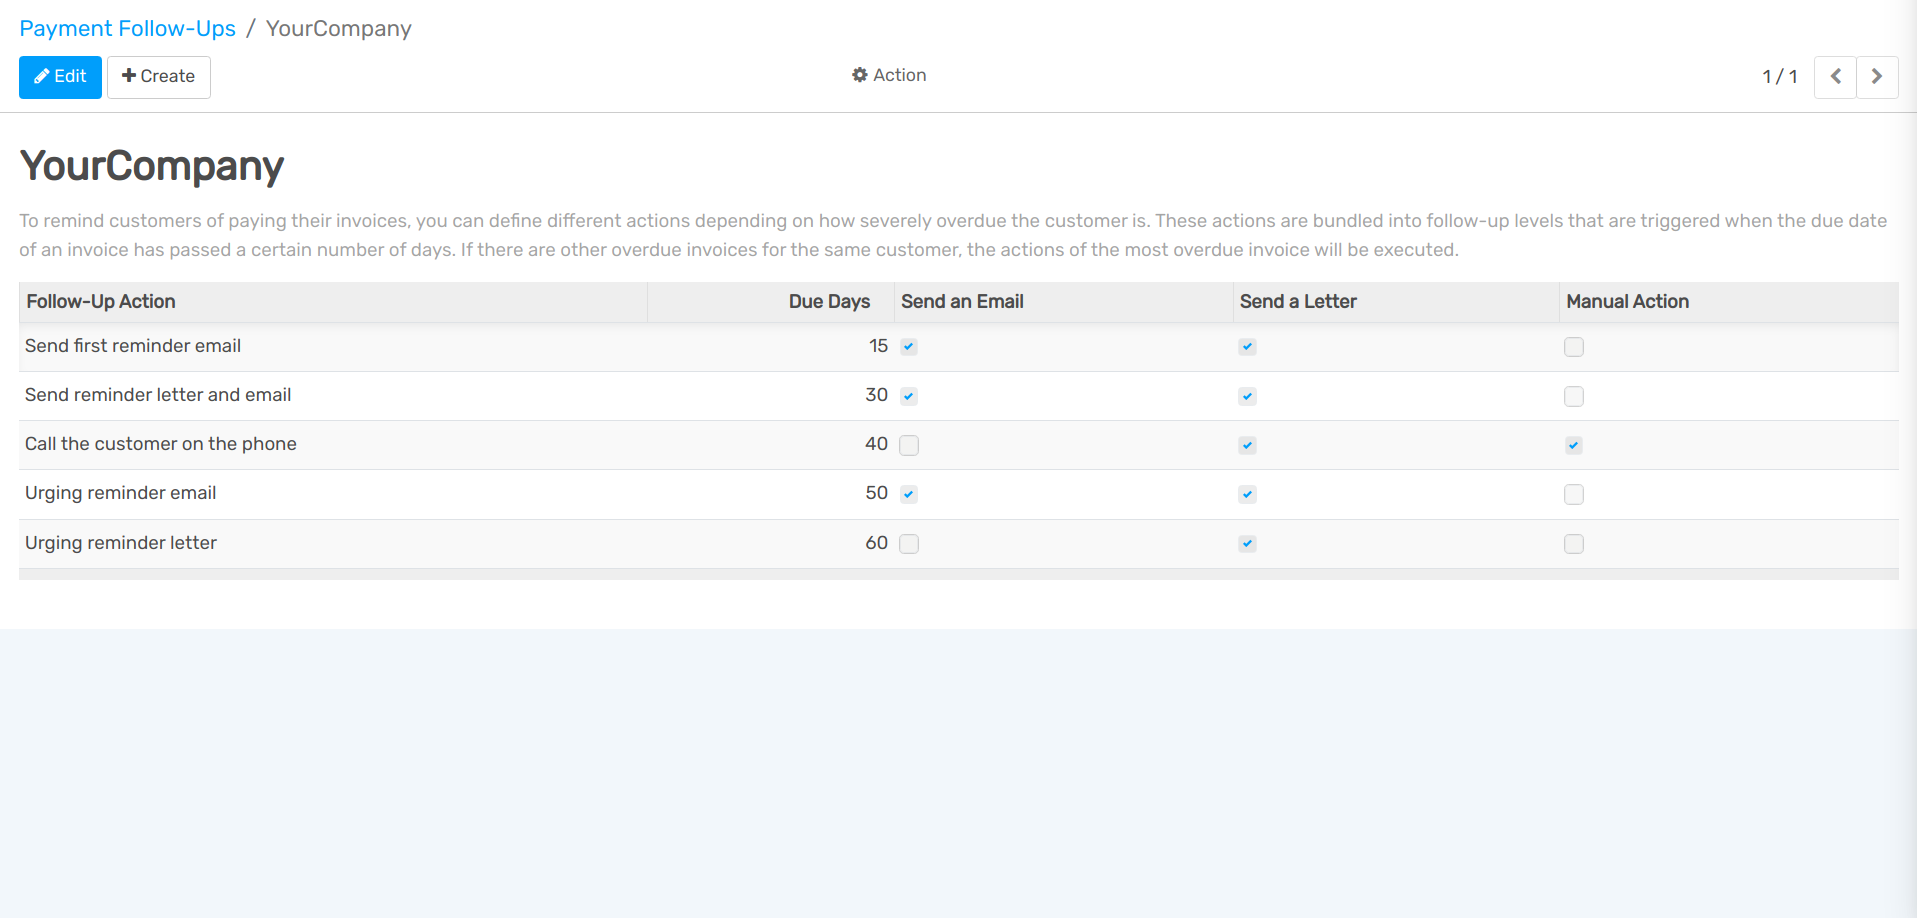Screen dimensions: 1917x918
Task: Open the Action gear dropdown
Action: coord(889,75)
